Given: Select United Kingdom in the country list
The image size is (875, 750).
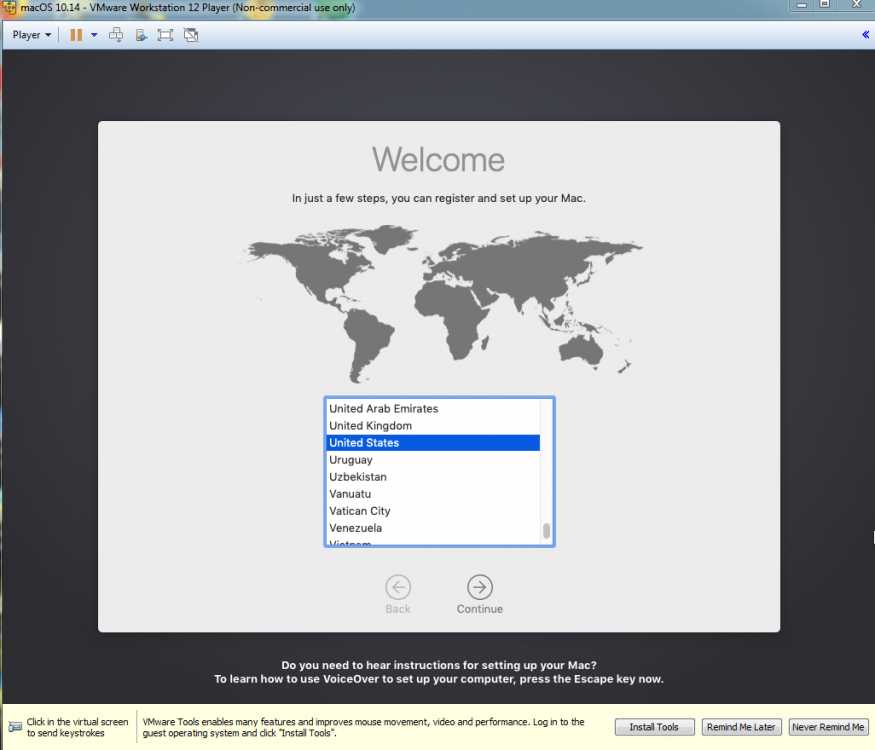Looking at the screenshot, I should tap(432, 426).
